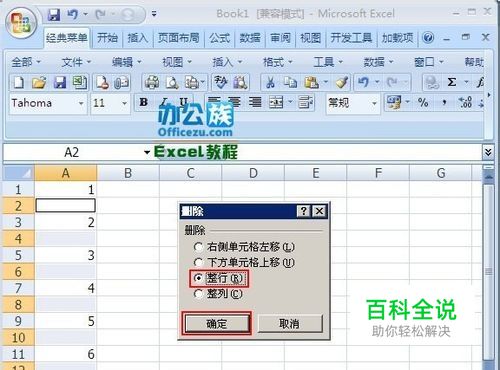Image resolution: width=500 pixels, height=370 pixels.
Task: Click the vertical scrollbar thumb
Action: (x=488, y=272)
